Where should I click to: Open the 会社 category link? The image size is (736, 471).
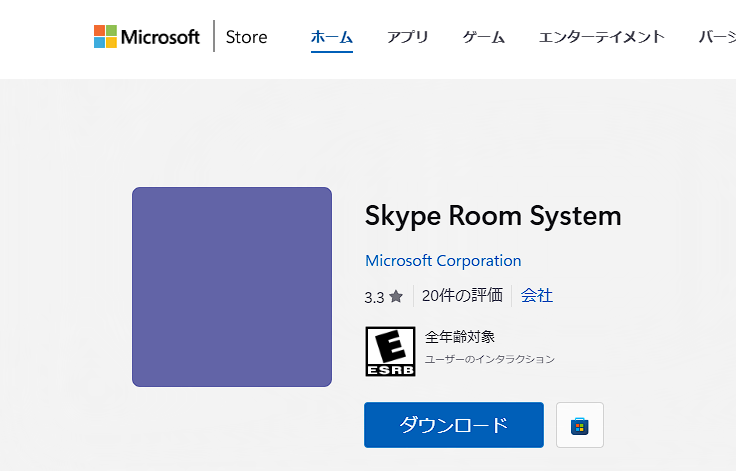[537, 296]
